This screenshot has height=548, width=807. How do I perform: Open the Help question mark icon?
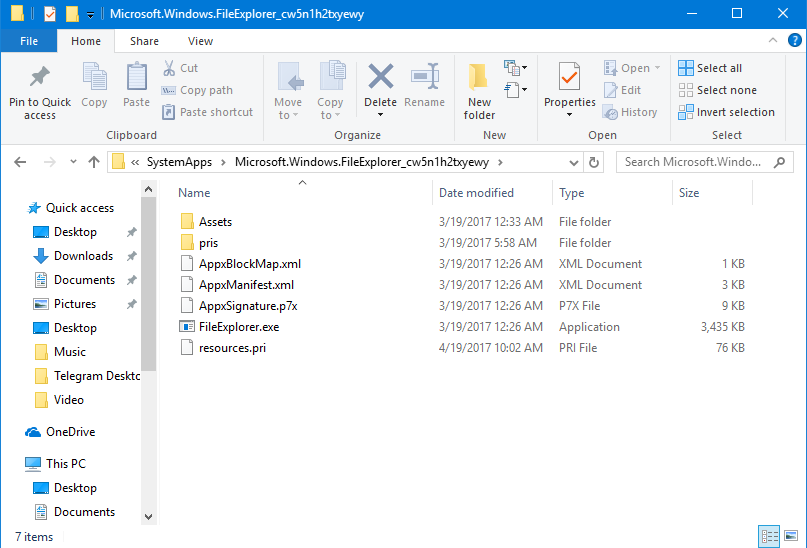tap(795, 40)
